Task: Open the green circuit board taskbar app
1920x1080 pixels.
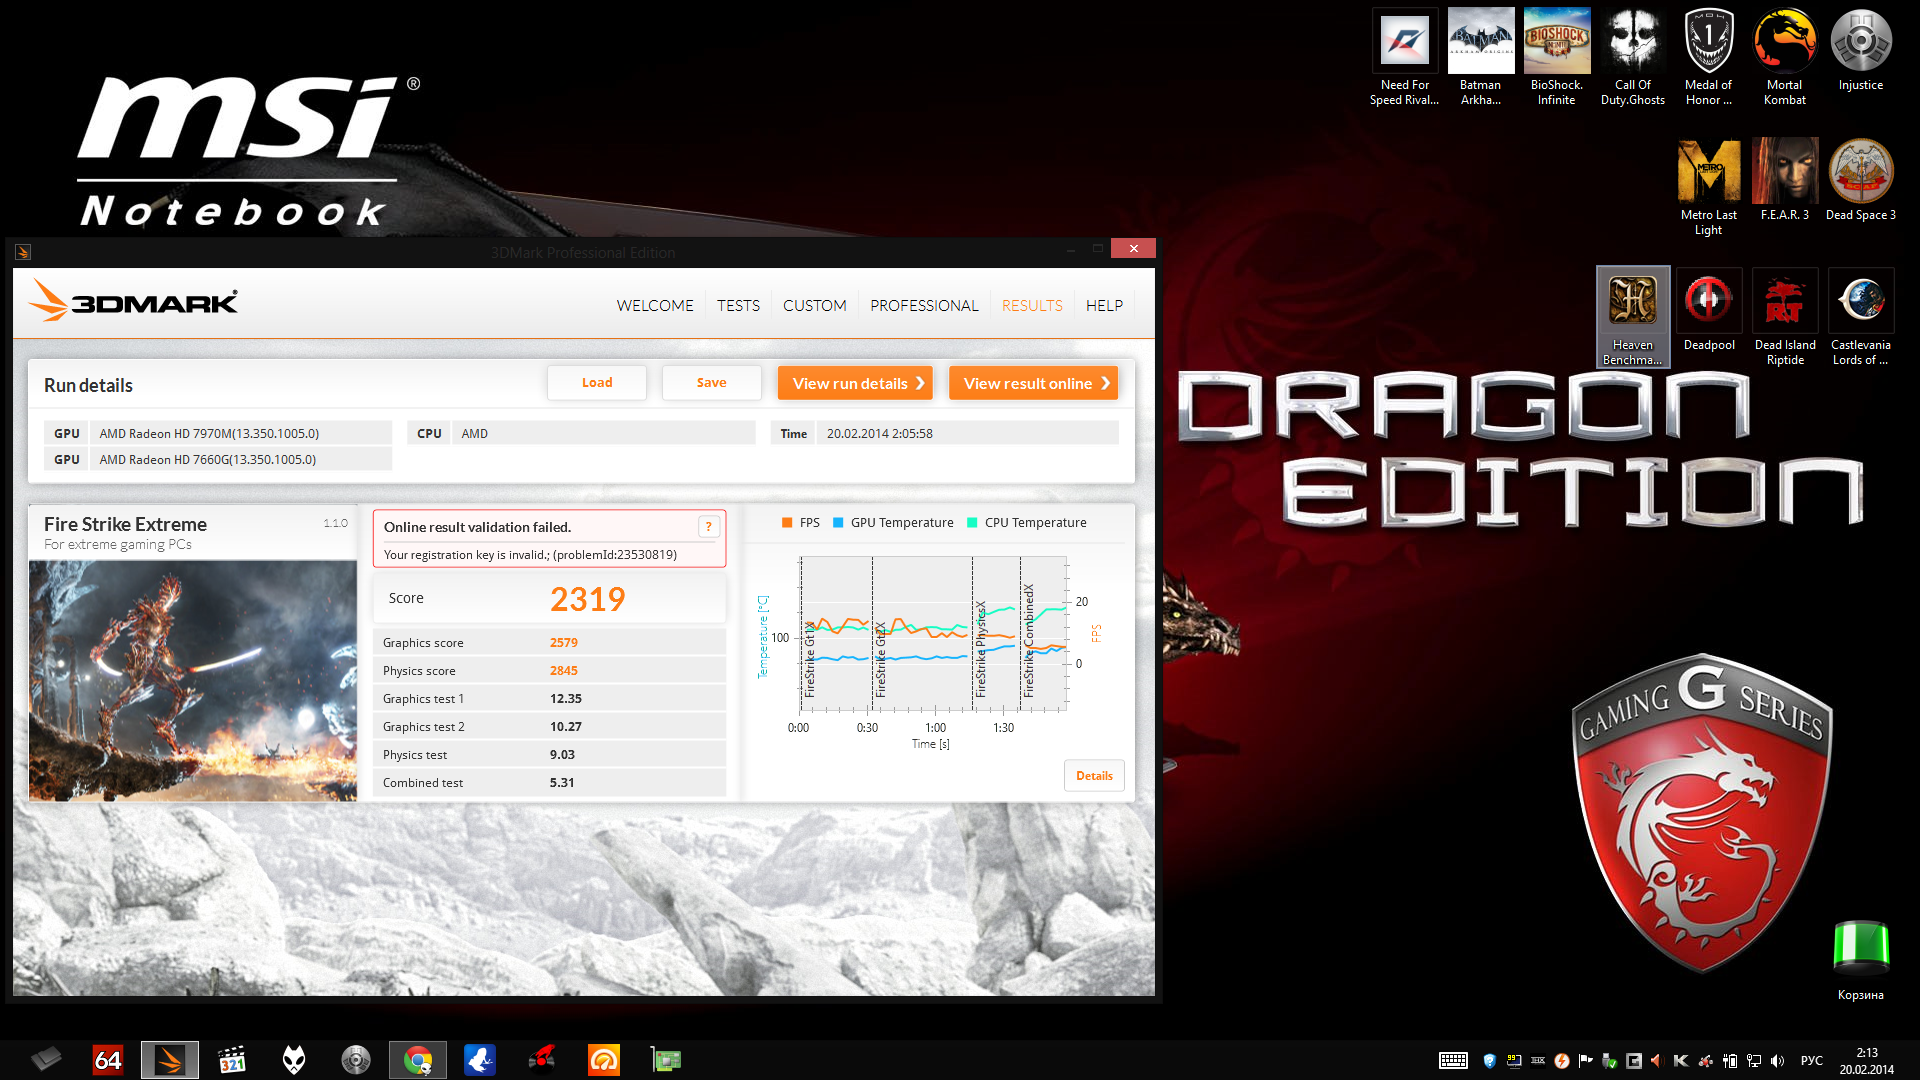Action: [x=666, y=1060]
